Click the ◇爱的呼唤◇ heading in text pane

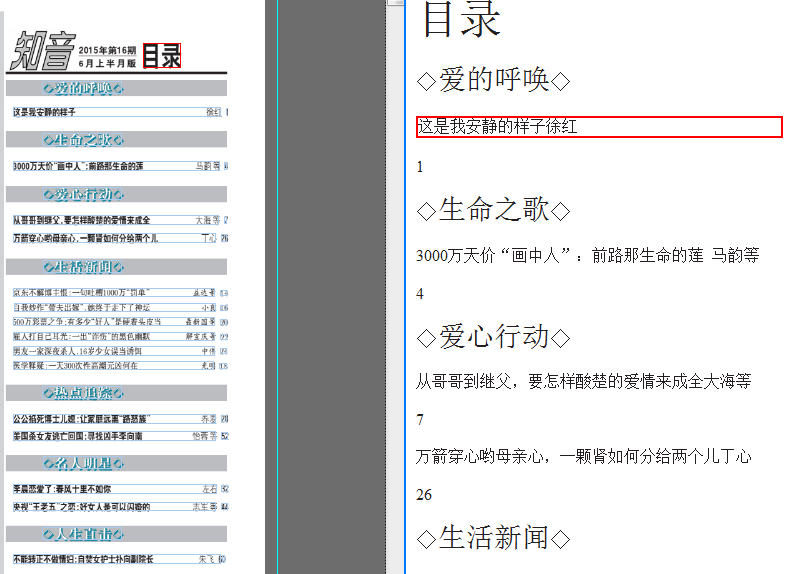point(493,80)
